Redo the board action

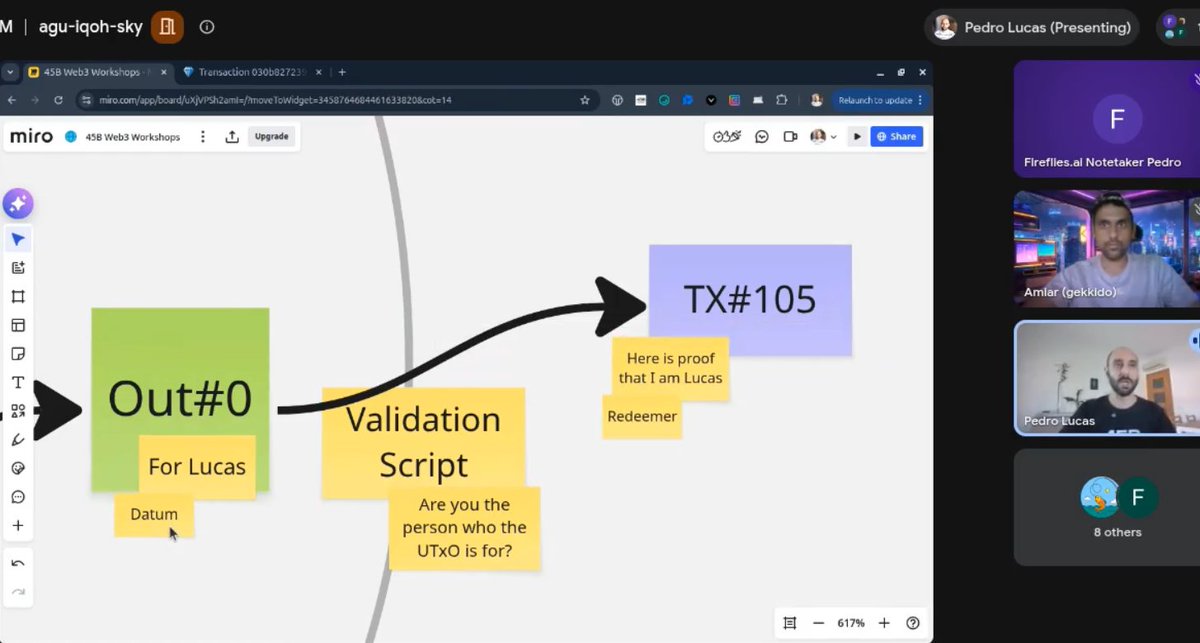[x=18, y=592]
